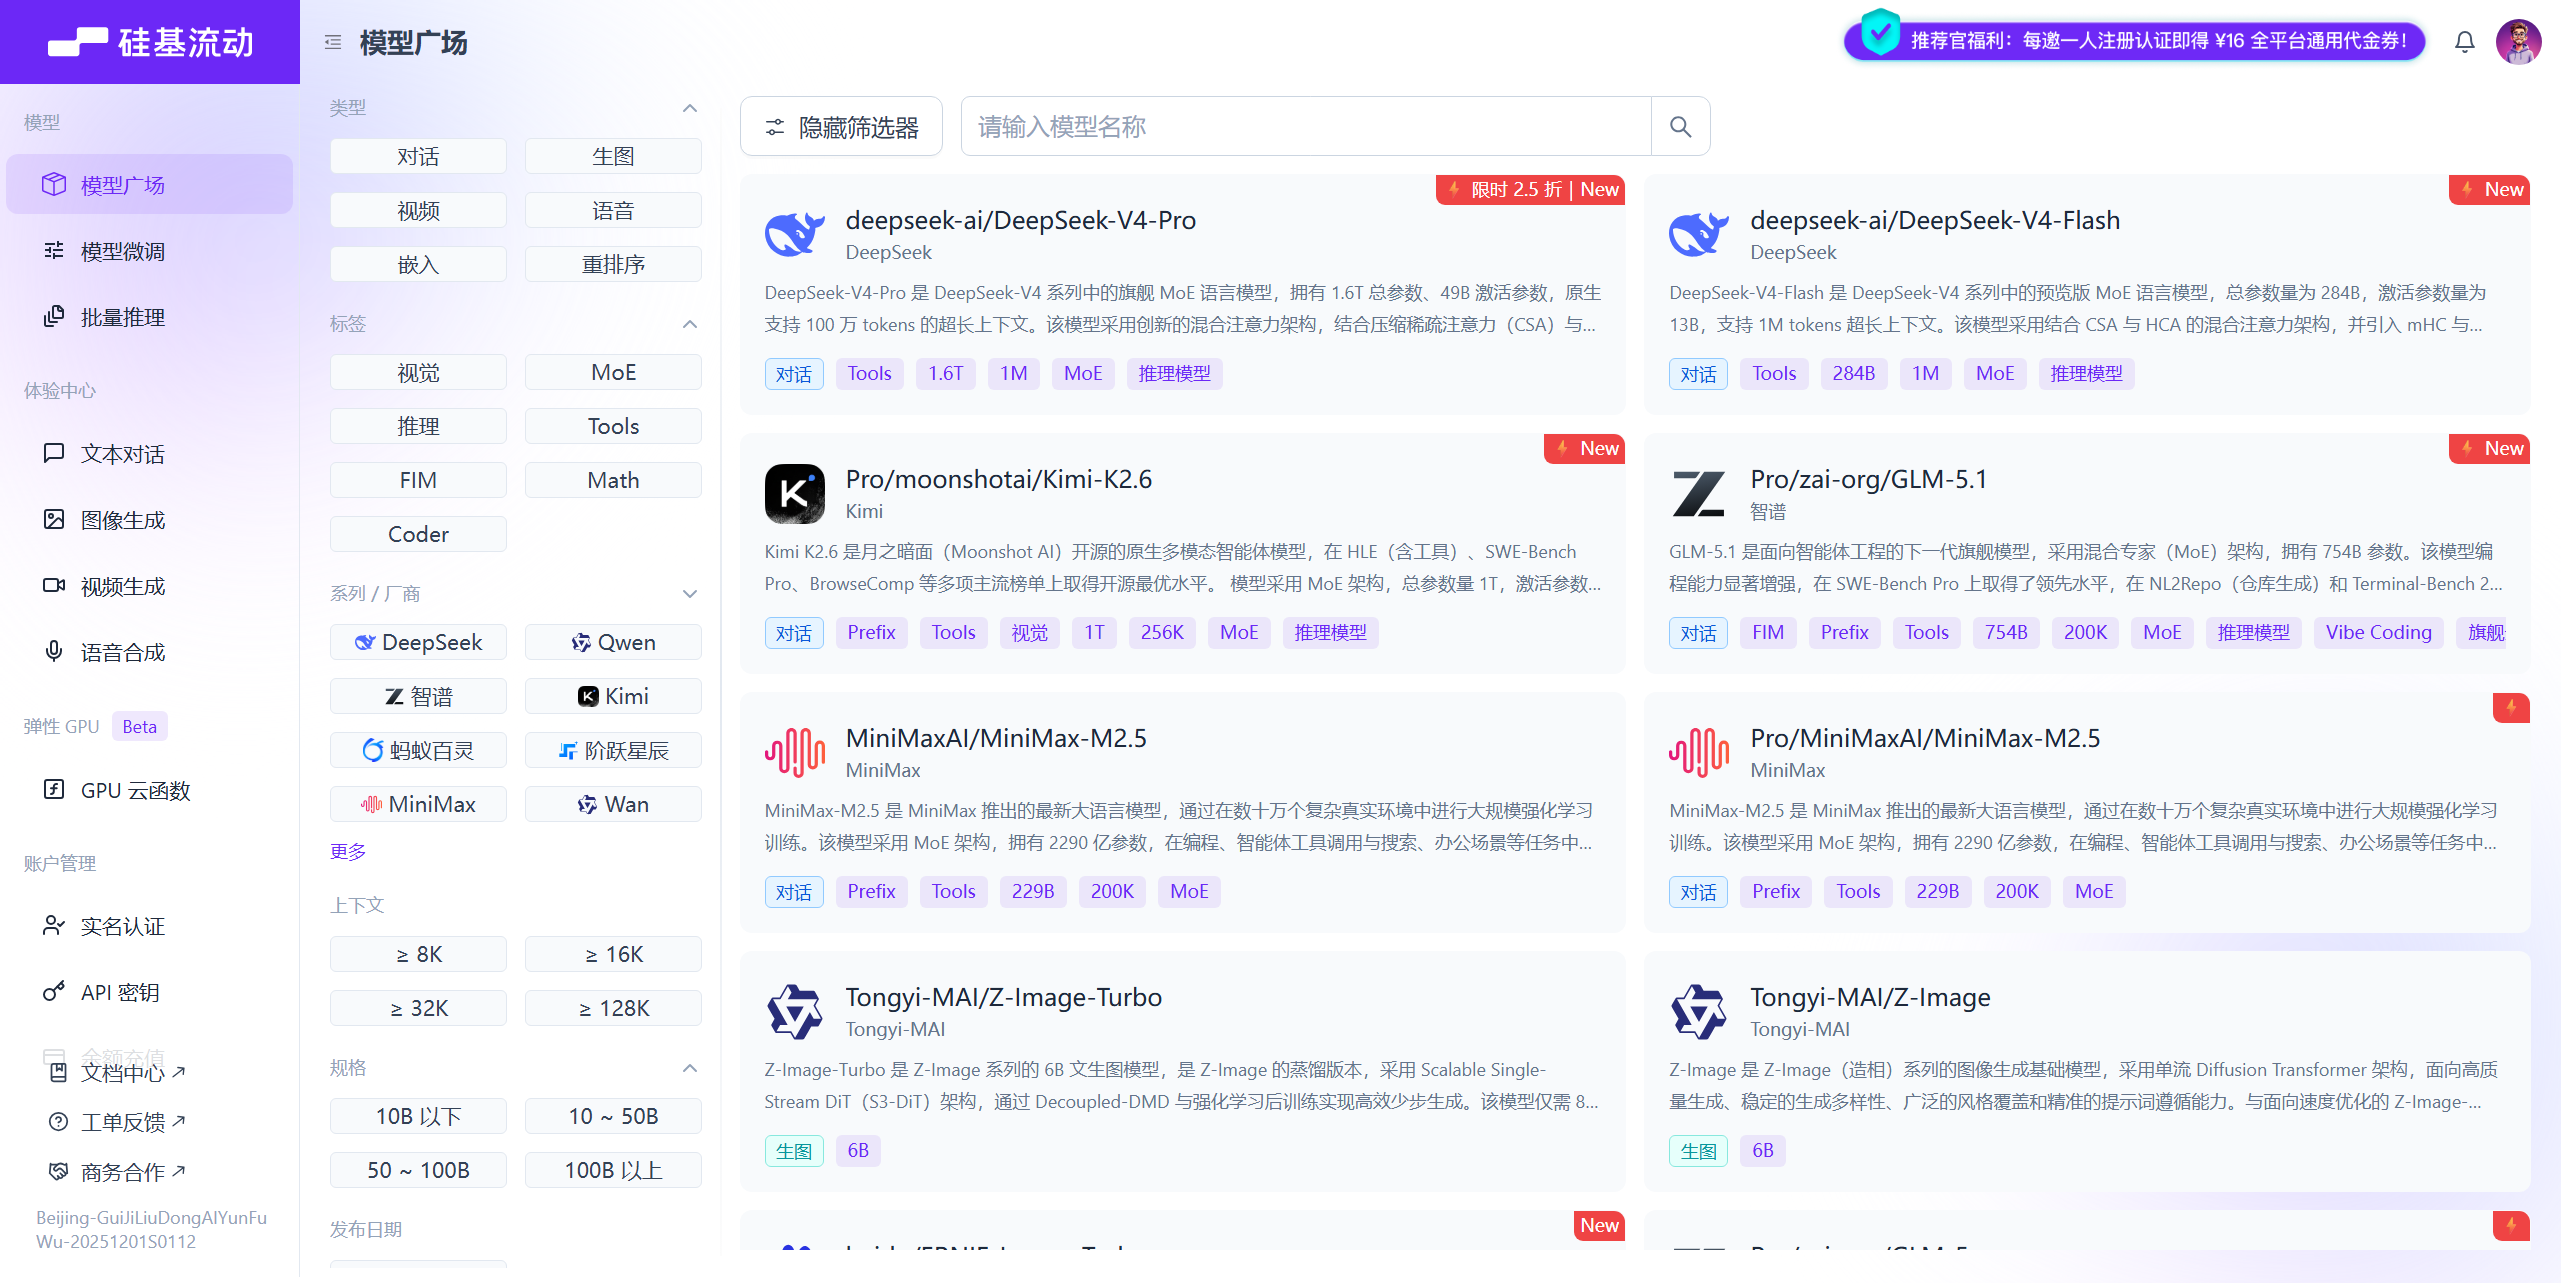Toggle the 嵌入 type filter
2561x1283 pixels.
(418, 264)
